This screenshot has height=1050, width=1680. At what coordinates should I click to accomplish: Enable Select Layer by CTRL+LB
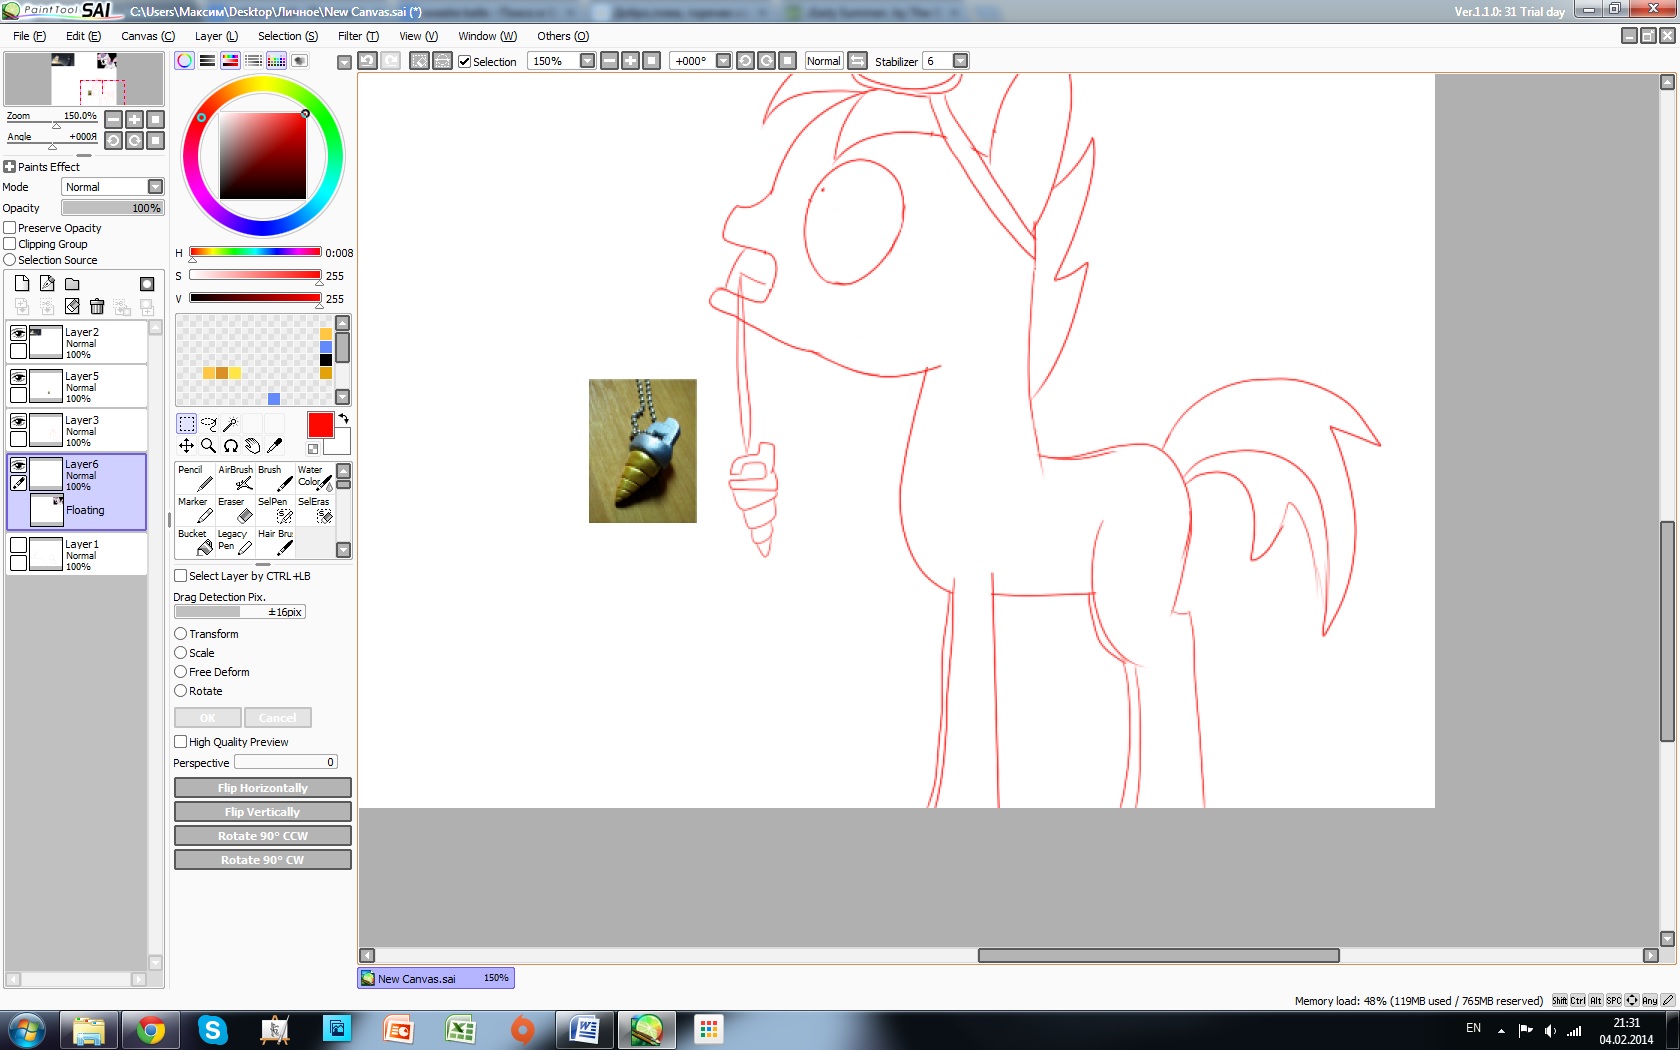point(181,576)
